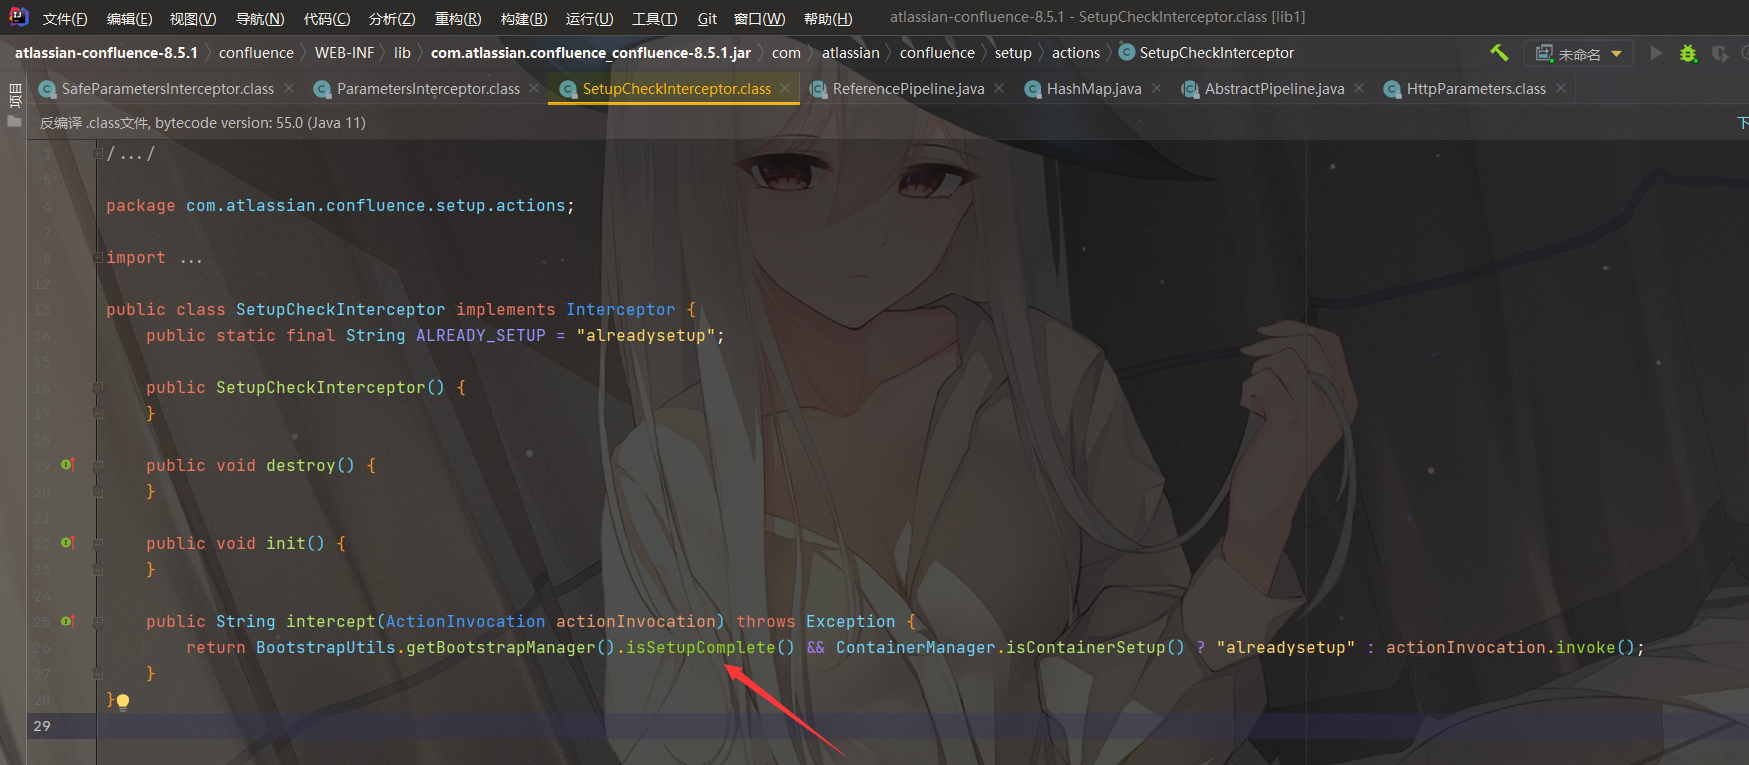
Task: Click the lib breadcrumb
Action: 402,53
